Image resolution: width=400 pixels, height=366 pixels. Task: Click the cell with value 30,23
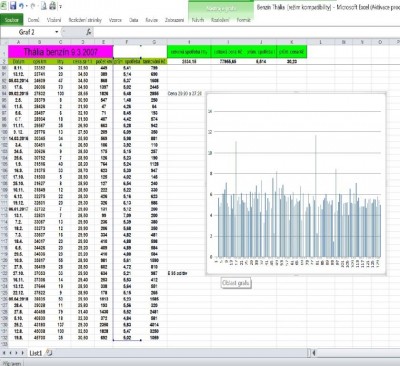tap(292, 62)
